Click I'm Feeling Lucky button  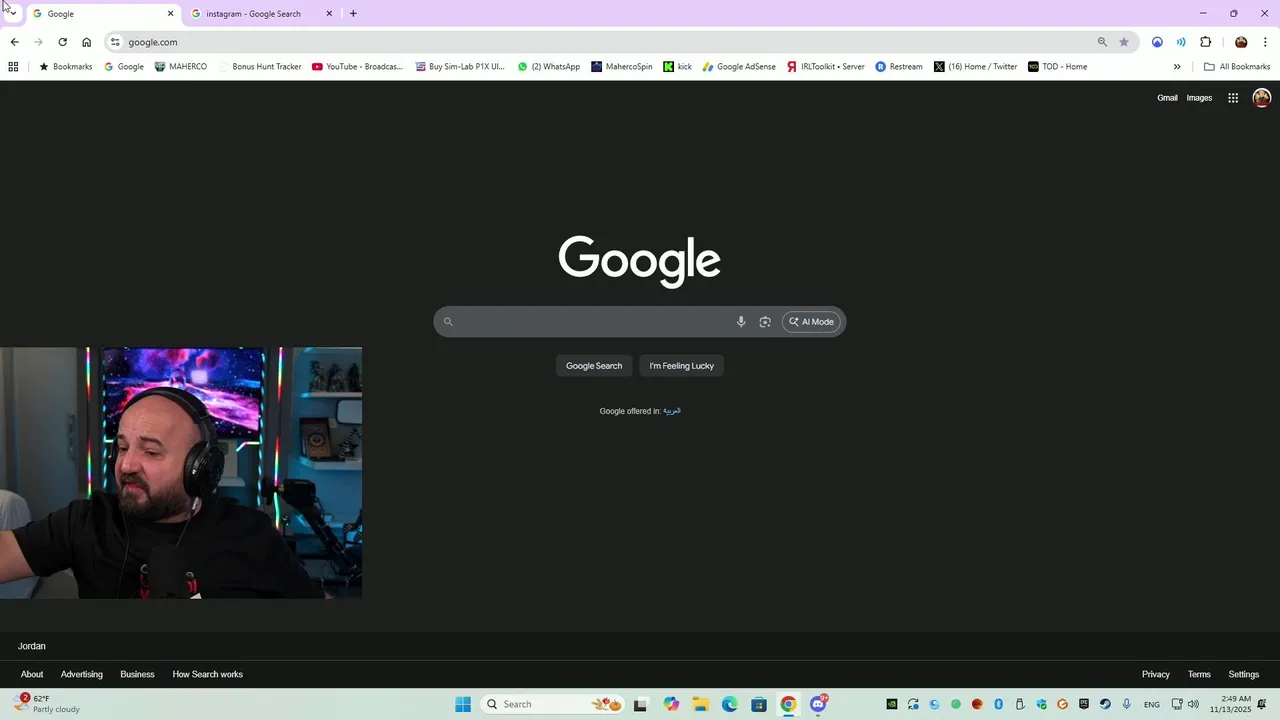pos(682,366)
